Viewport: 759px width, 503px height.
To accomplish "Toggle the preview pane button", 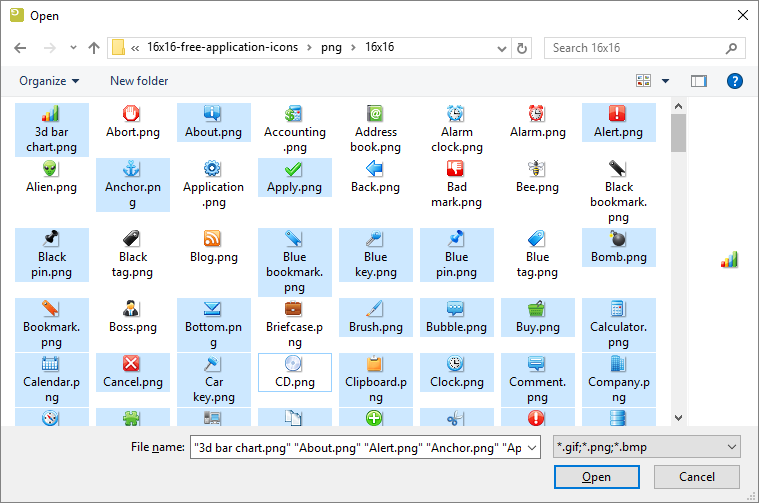I will click(699, 81).
